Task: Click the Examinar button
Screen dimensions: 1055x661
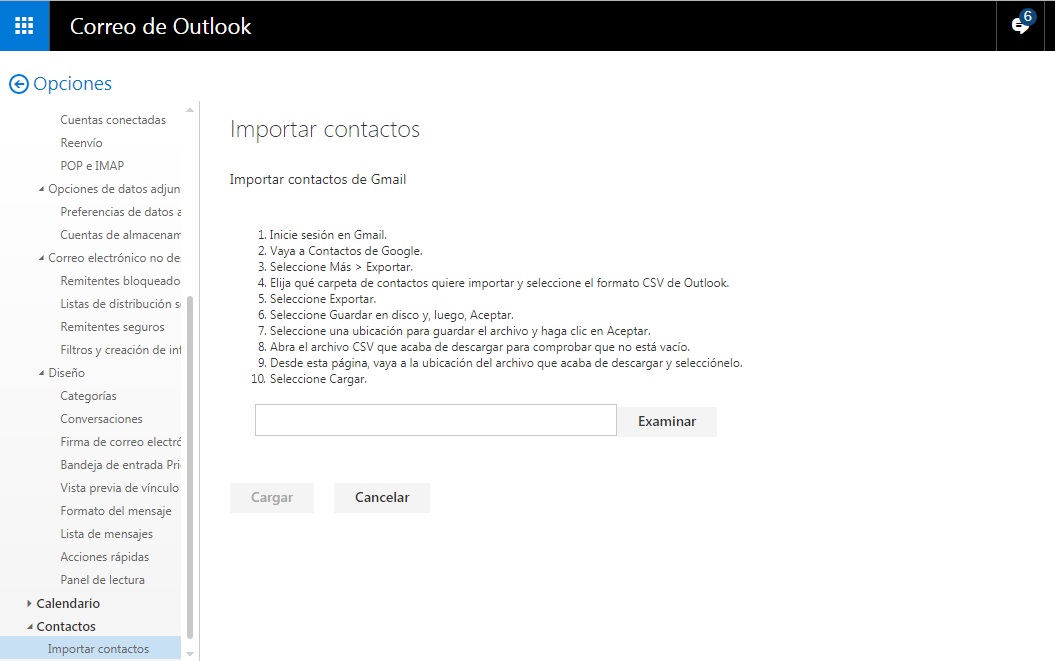Action: click(666, 421)
